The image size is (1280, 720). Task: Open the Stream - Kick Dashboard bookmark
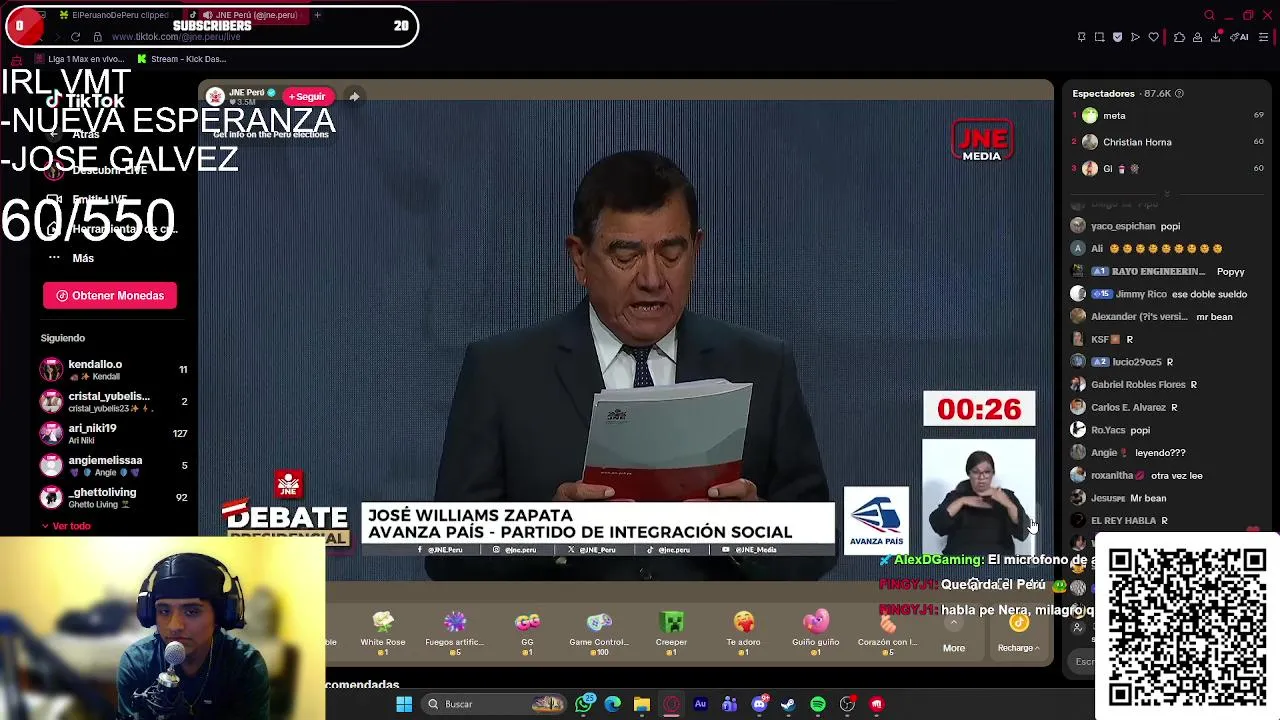point(182,59)
